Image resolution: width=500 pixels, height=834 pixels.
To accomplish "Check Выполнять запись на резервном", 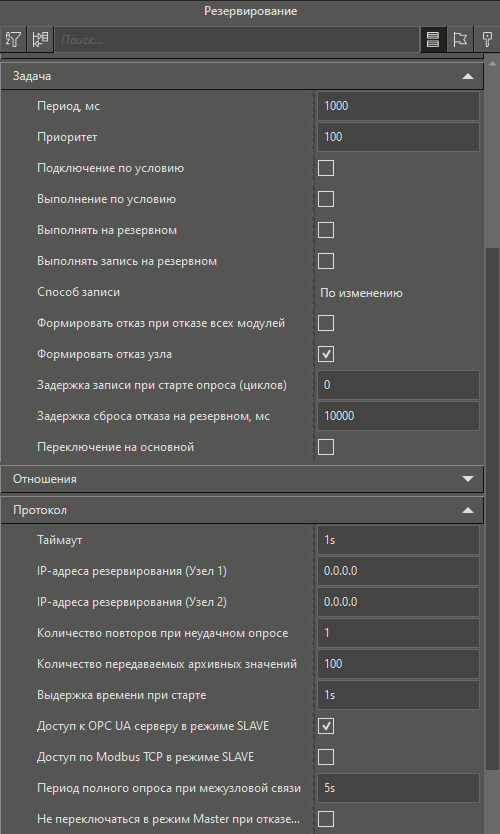I will pos(326,261).
